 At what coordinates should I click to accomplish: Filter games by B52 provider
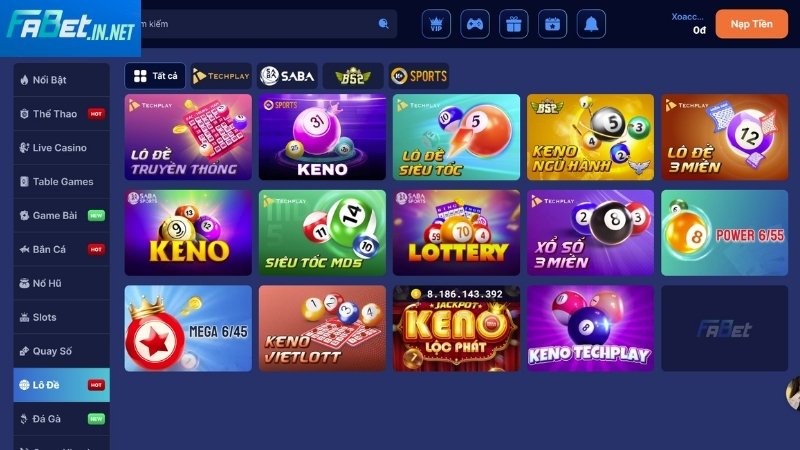point(353,76)
